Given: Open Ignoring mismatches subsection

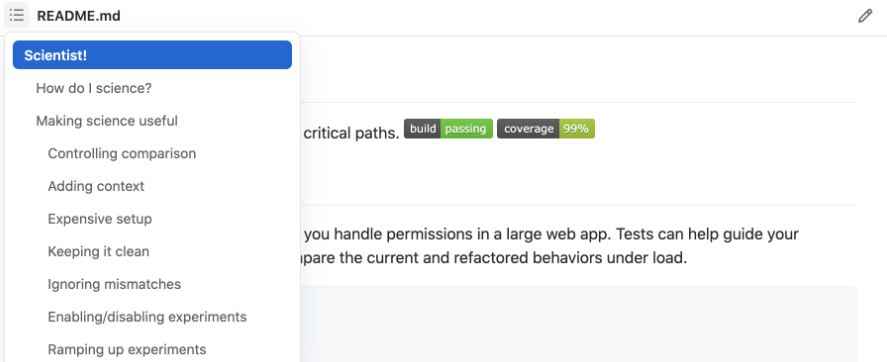Looking at the screenshot, I should click(x=114, y=284).
